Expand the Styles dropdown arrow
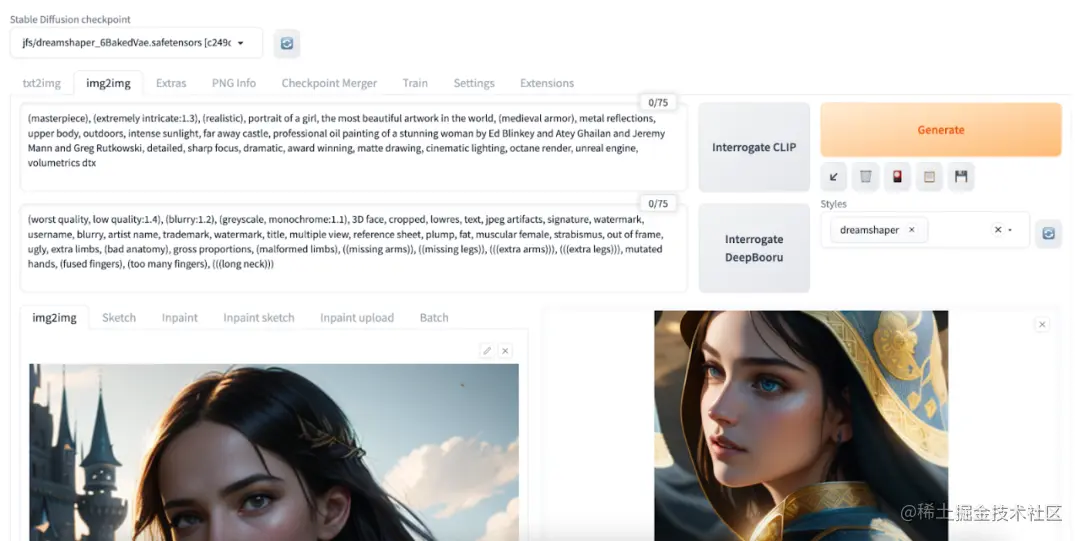The width and height of the screenshot is (1080, 541). (1010, 230)
